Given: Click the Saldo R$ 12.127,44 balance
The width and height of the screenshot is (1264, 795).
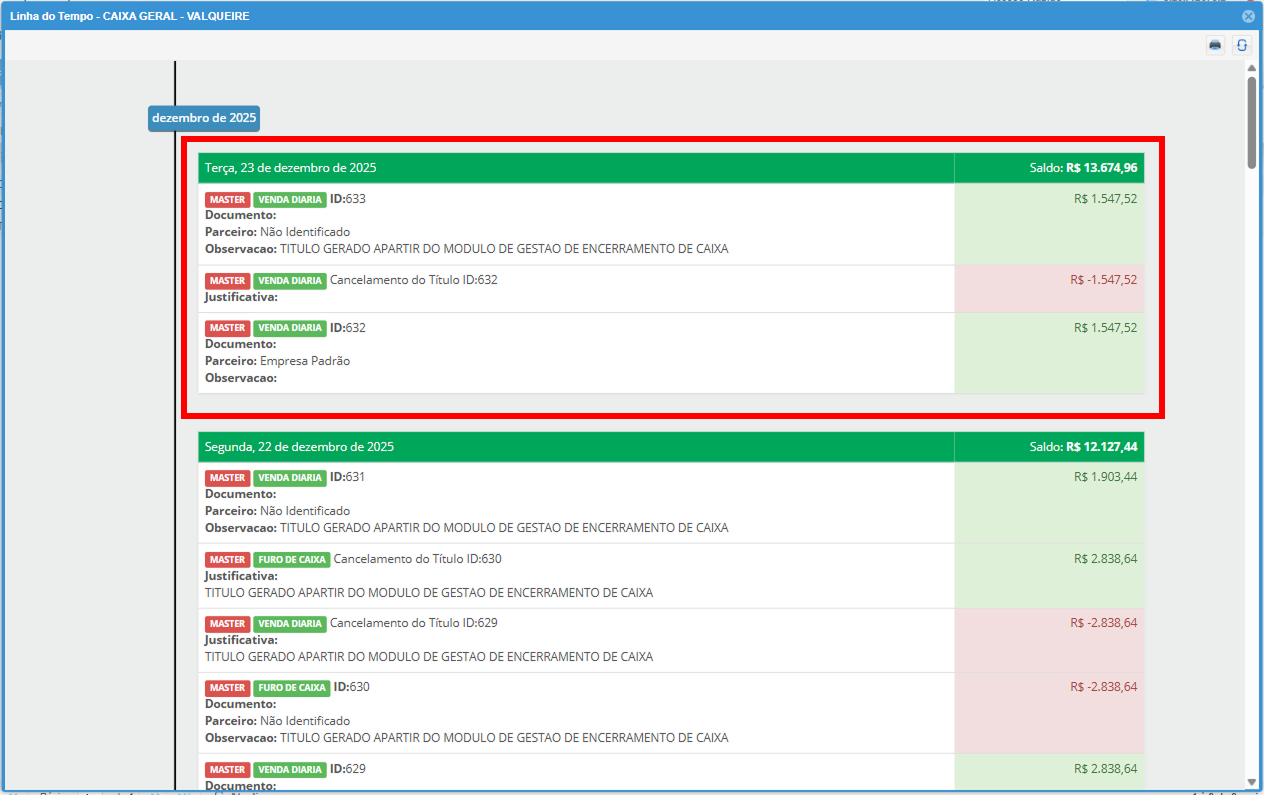Looking at the screenshot, I should coord(1084,447).
